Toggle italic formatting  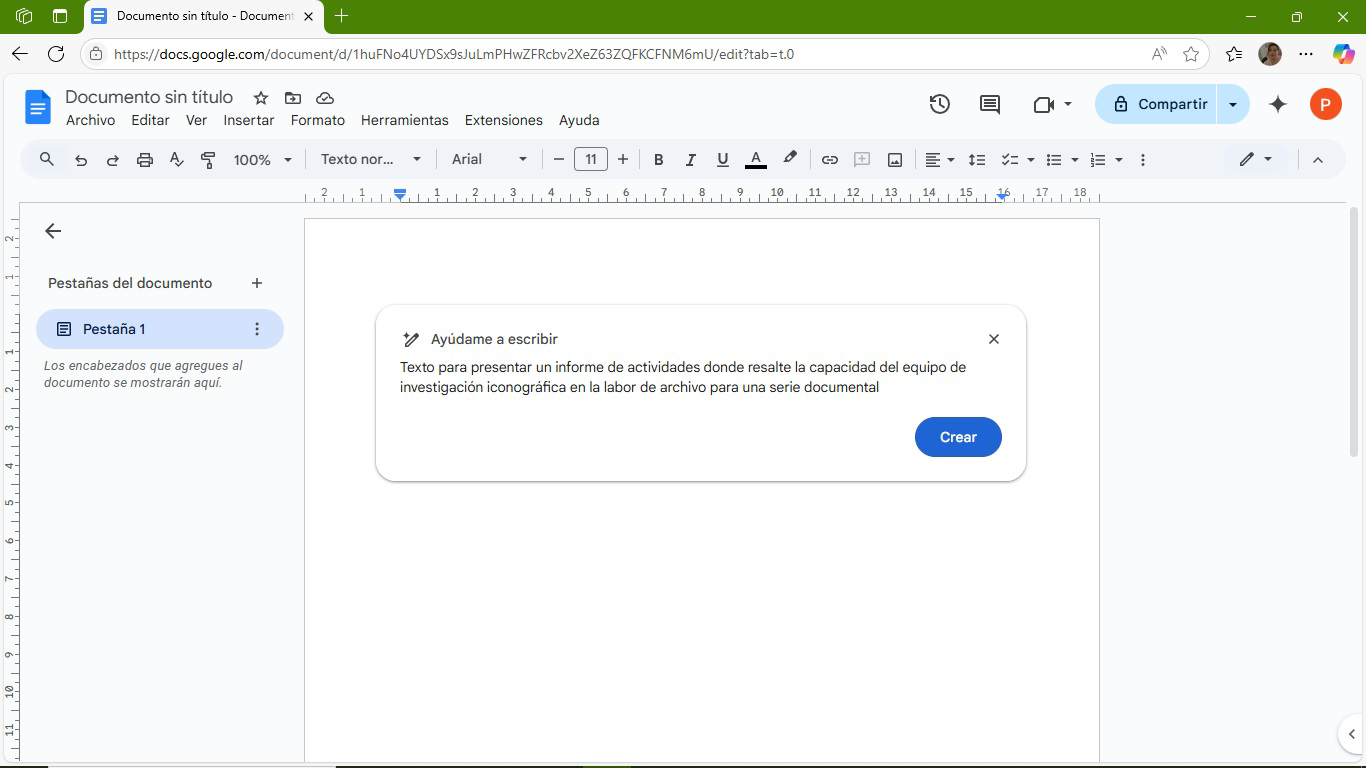pos(690,160)
